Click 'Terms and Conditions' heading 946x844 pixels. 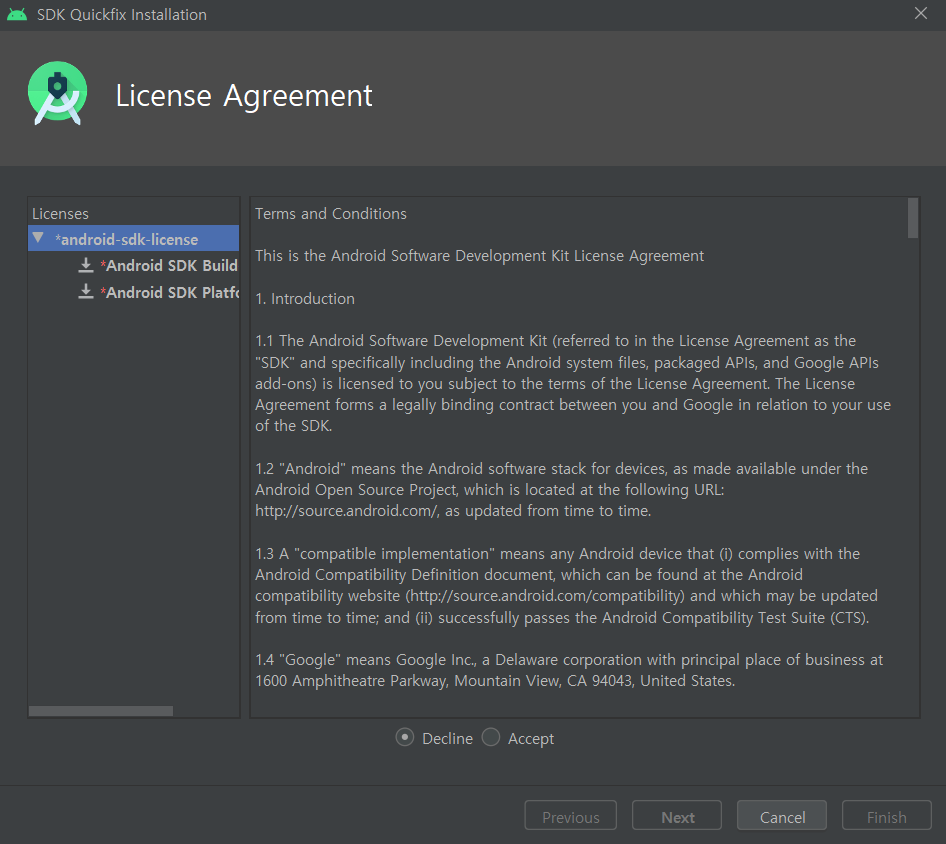point(331,214)
